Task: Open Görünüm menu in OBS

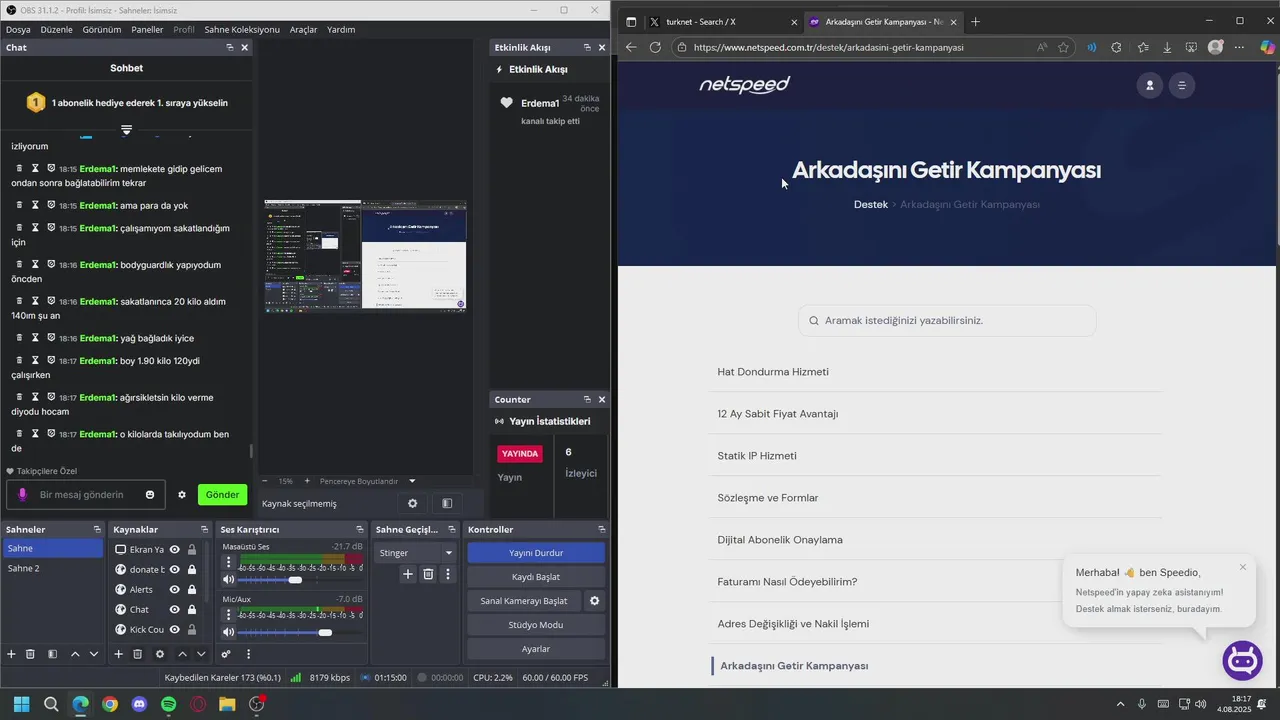Action: point(101,29)
